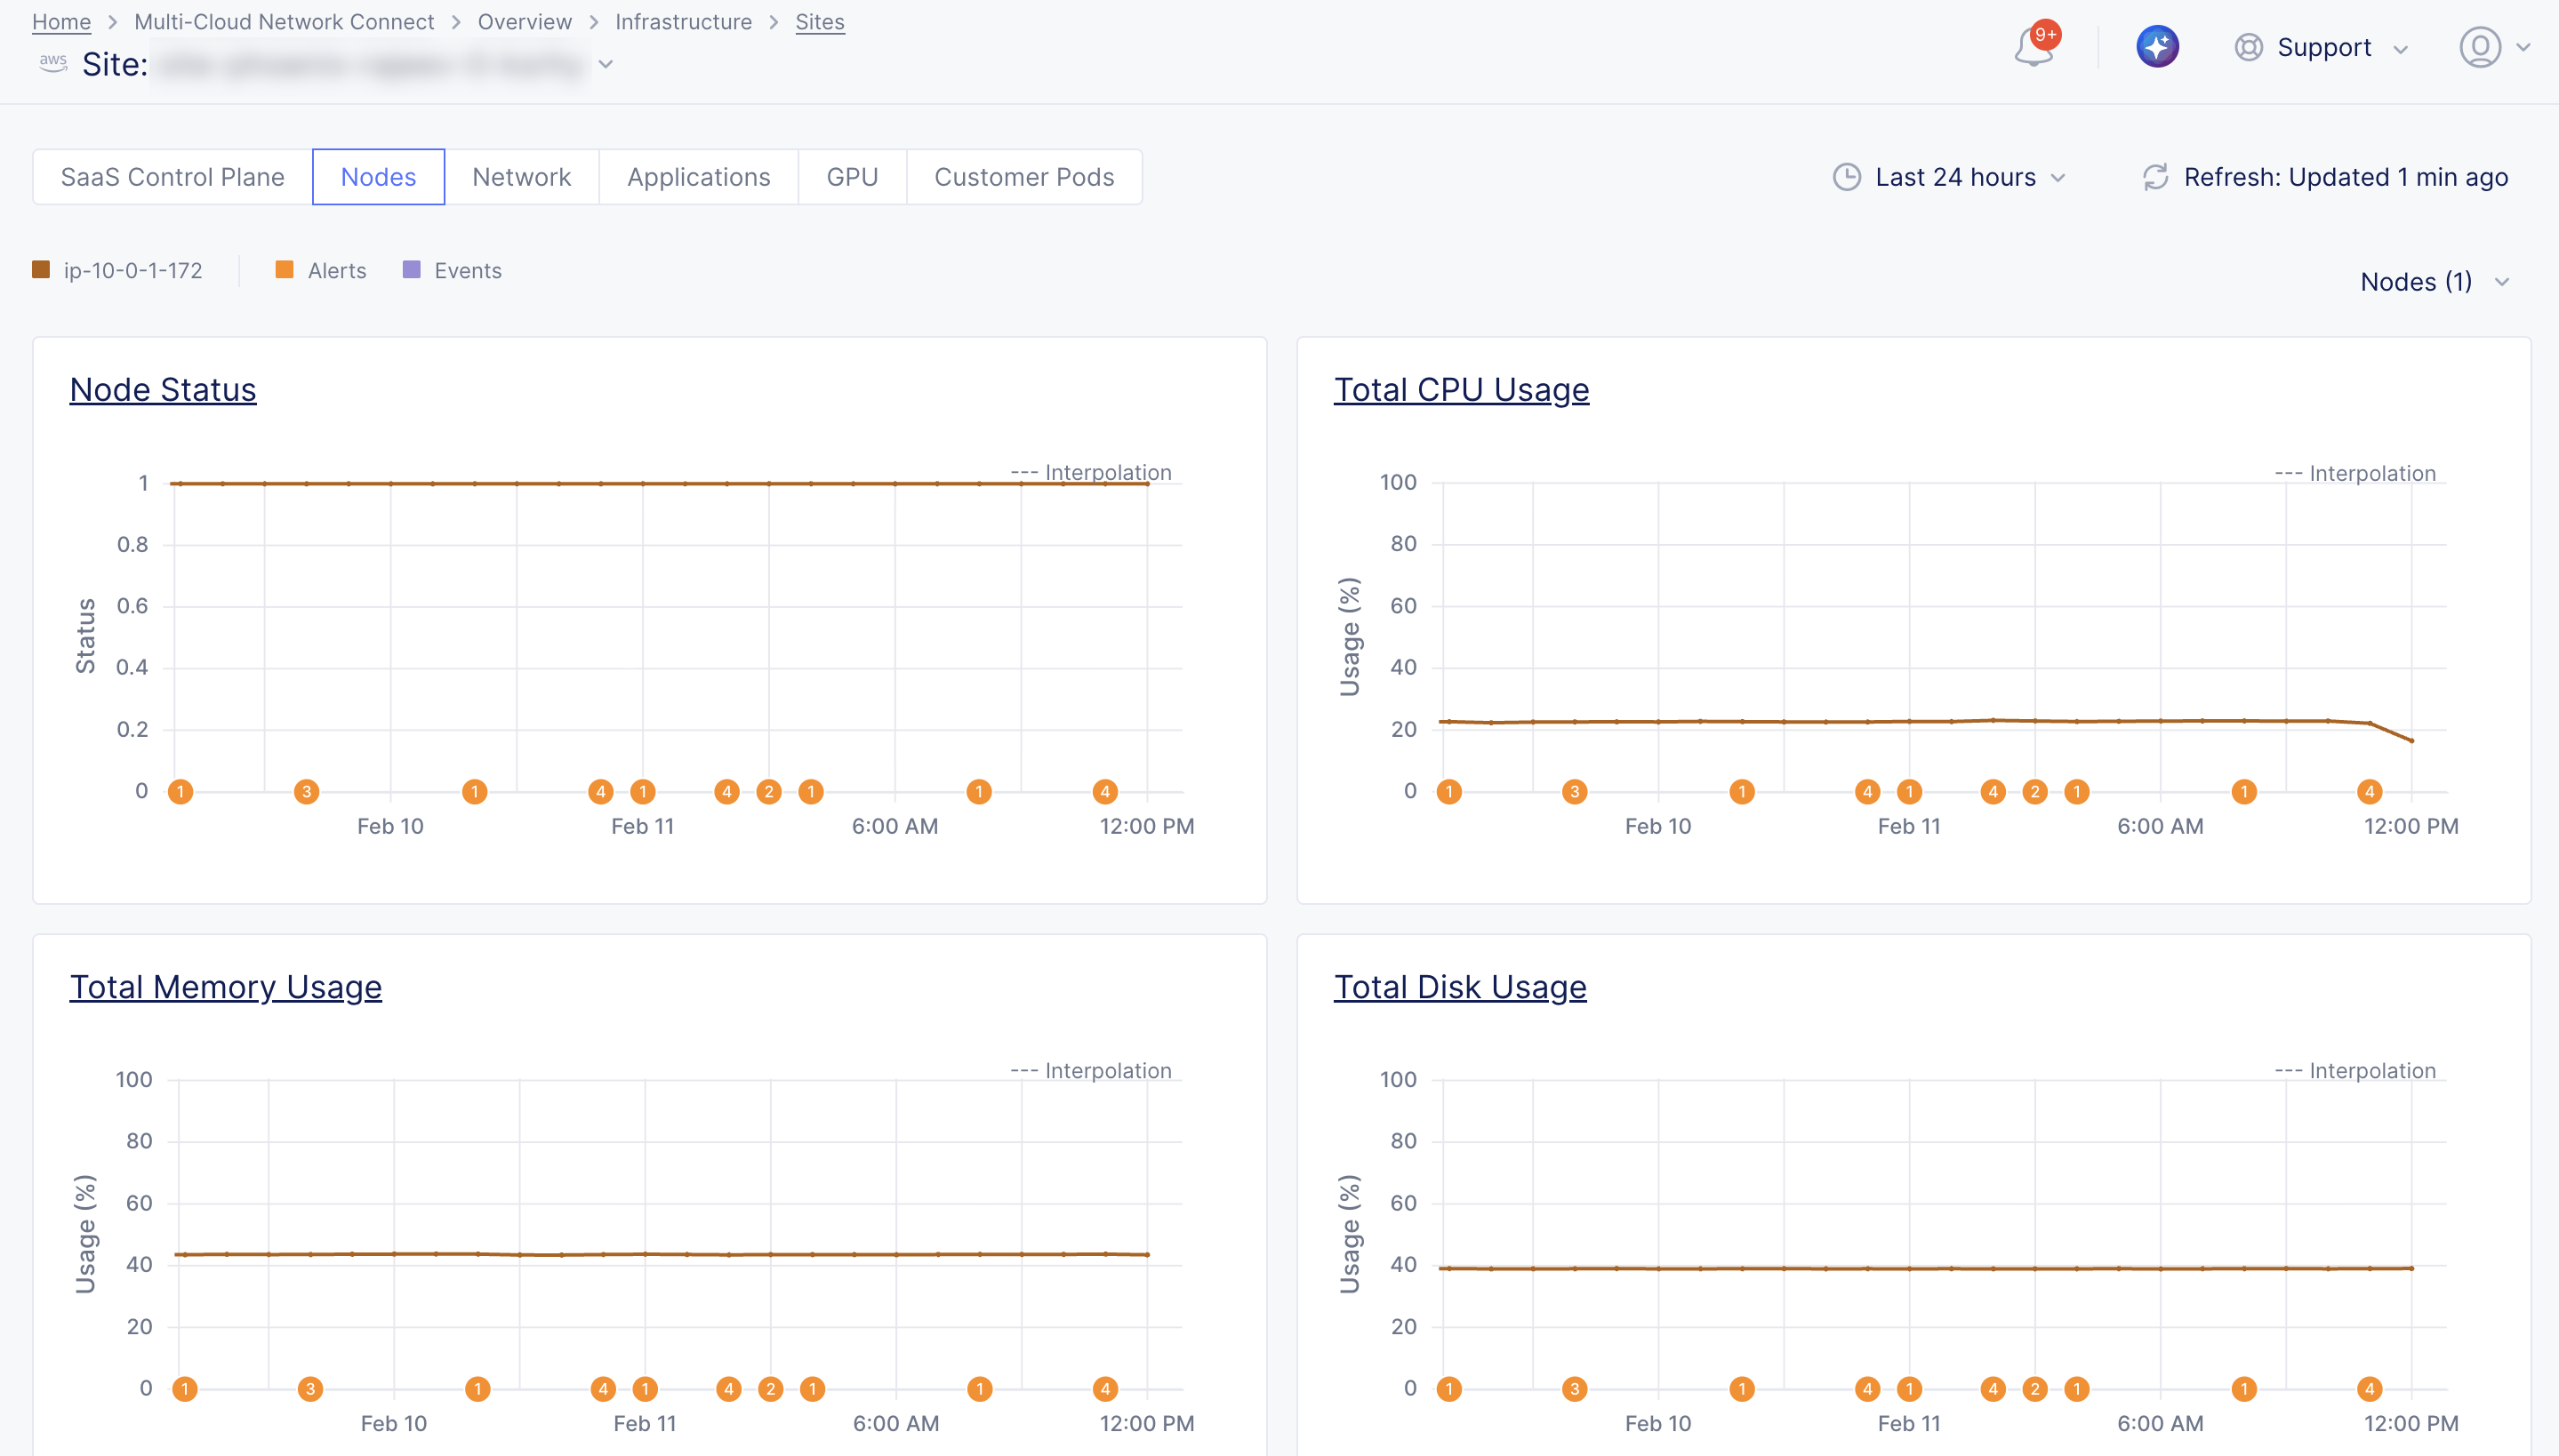This screenshot has width=2559, height=1456.
Task: Toggle the Interpolation legend on Node Status chart
Action: (x=1092, y=471)
